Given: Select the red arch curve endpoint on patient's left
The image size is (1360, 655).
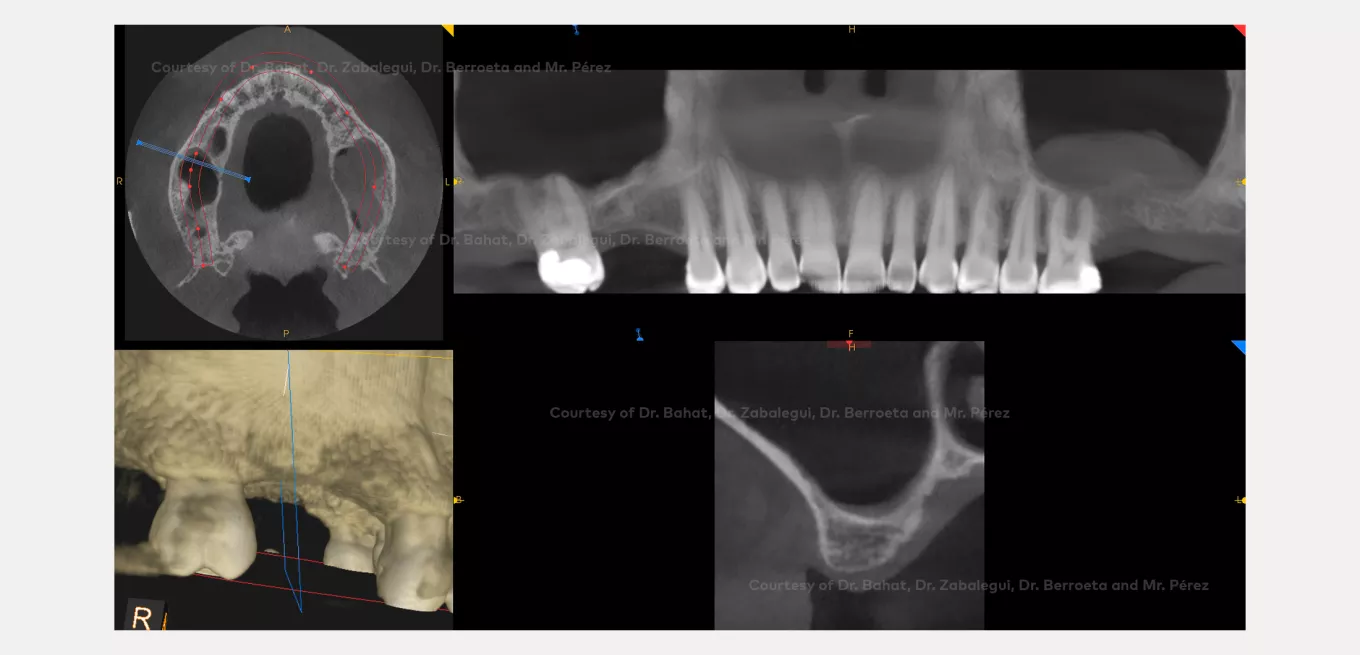Looking at the screenshot, I should click(344, 268).
